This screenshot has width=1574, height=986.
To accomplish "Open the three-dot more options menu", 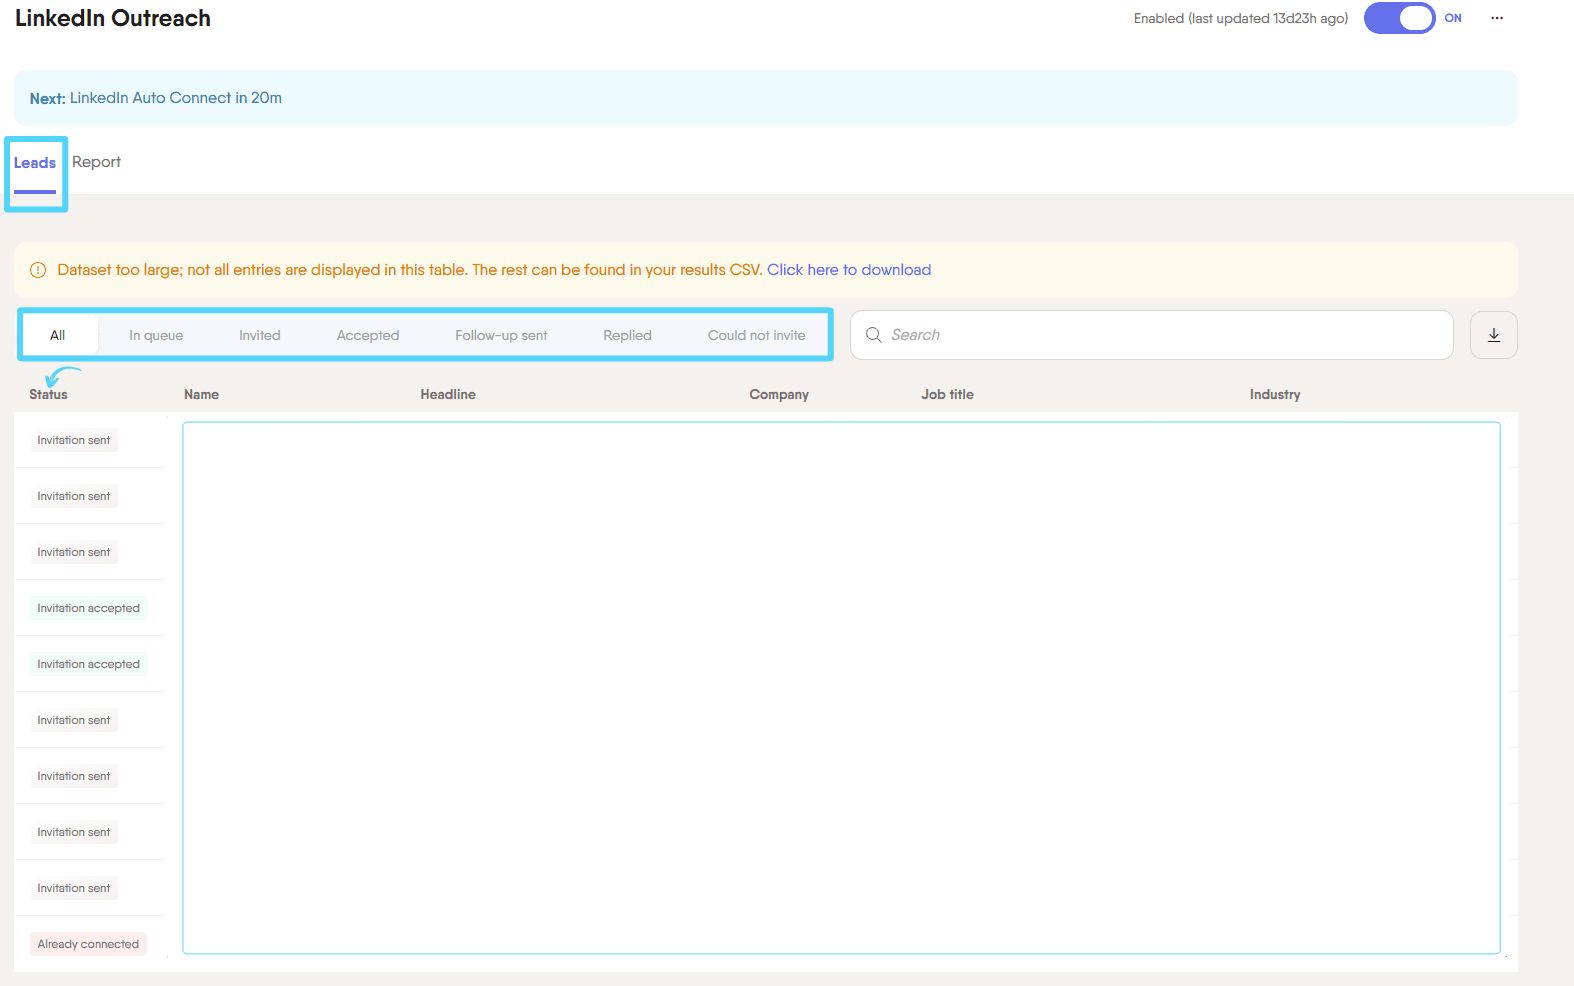I will tap(1497, 18).
